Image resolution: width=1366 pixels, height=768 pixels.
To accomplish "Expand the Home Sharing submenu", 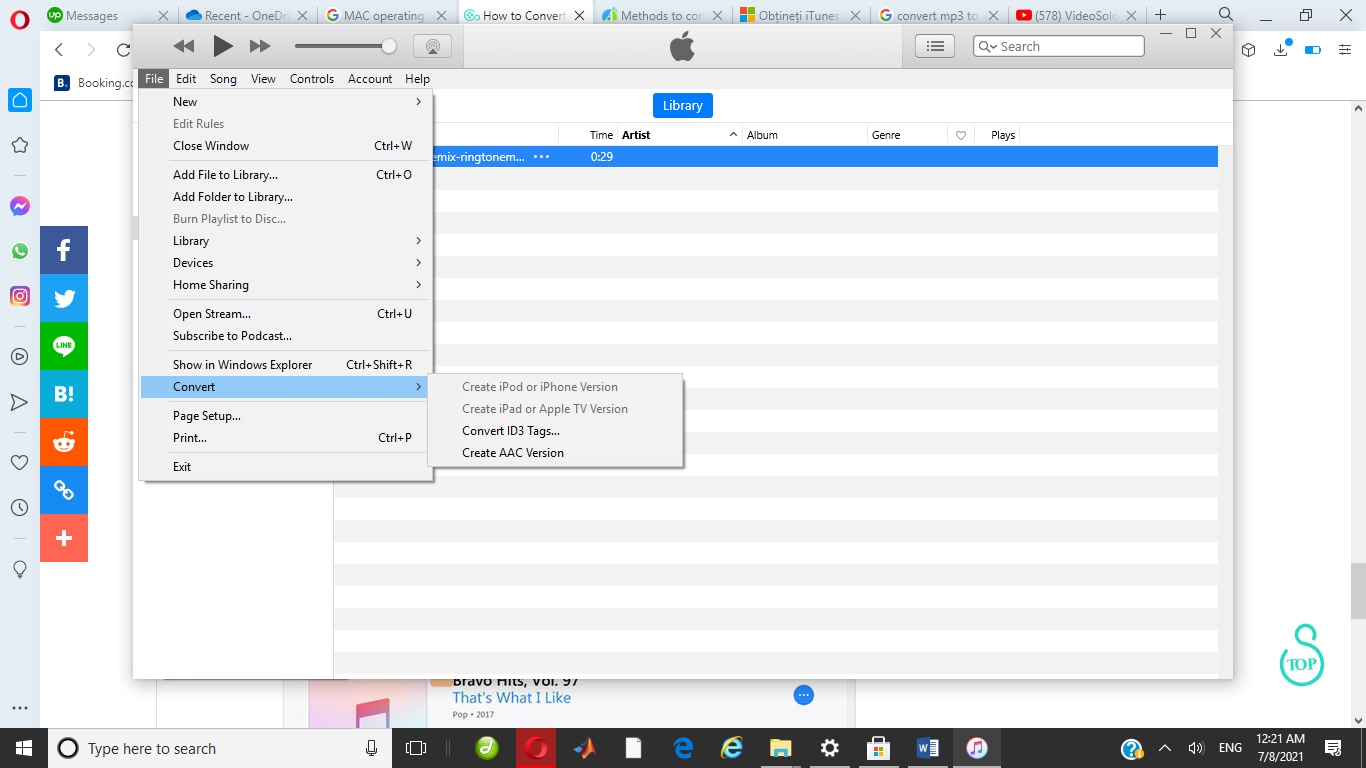I will tap(285, 285).
